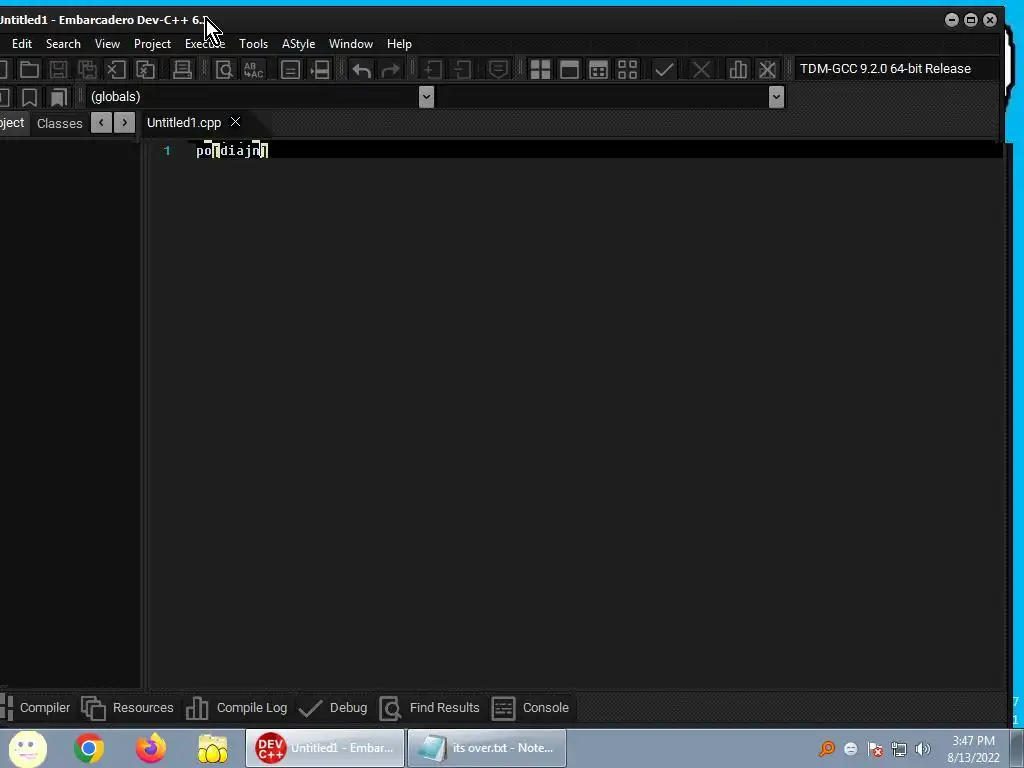Open the Debug bottom tab
1024x768 pixels.
pos(332,708)
